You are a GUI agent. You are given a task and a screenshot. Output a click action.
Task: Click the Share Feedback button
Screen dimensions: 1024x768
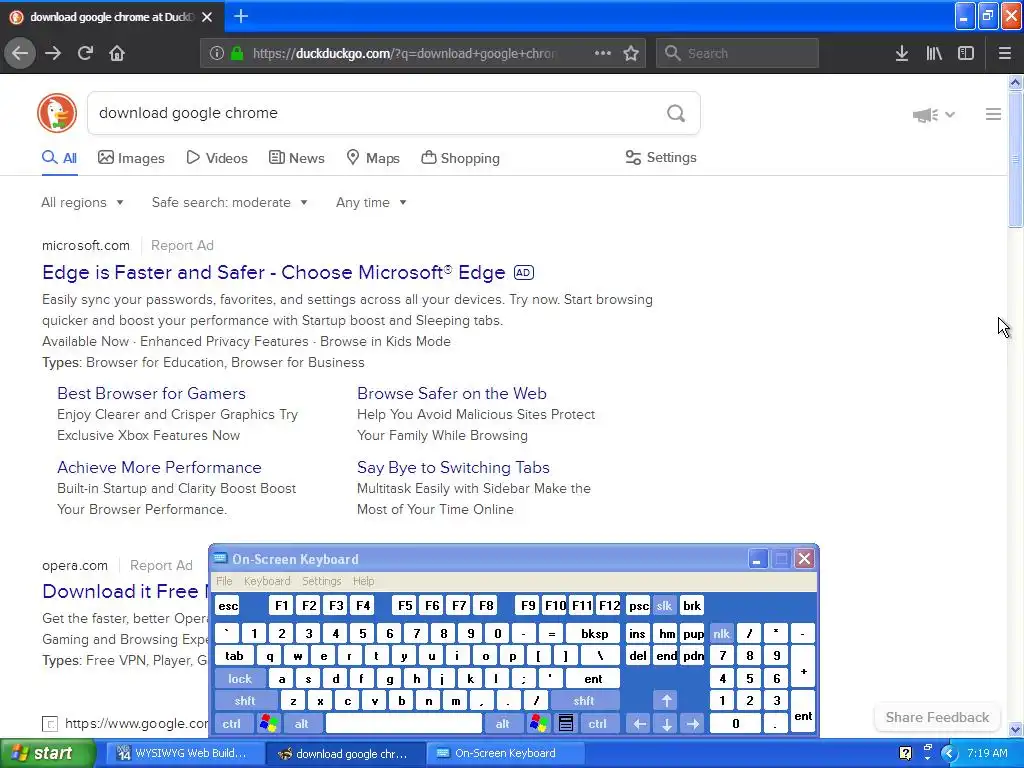point(937,717)
